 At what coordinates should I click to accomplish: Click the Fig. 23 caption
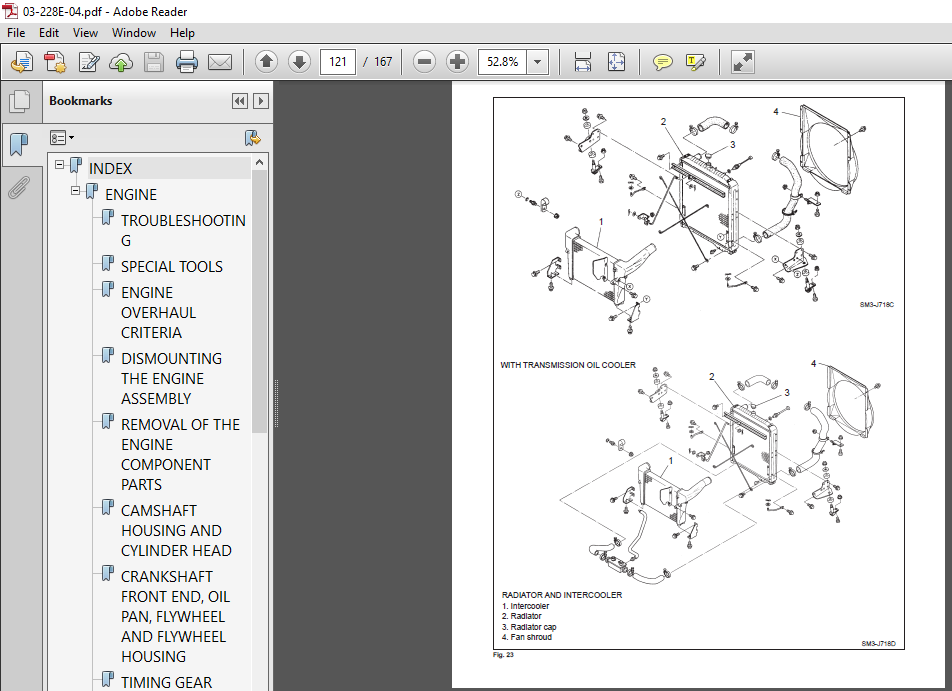(503, 655)
